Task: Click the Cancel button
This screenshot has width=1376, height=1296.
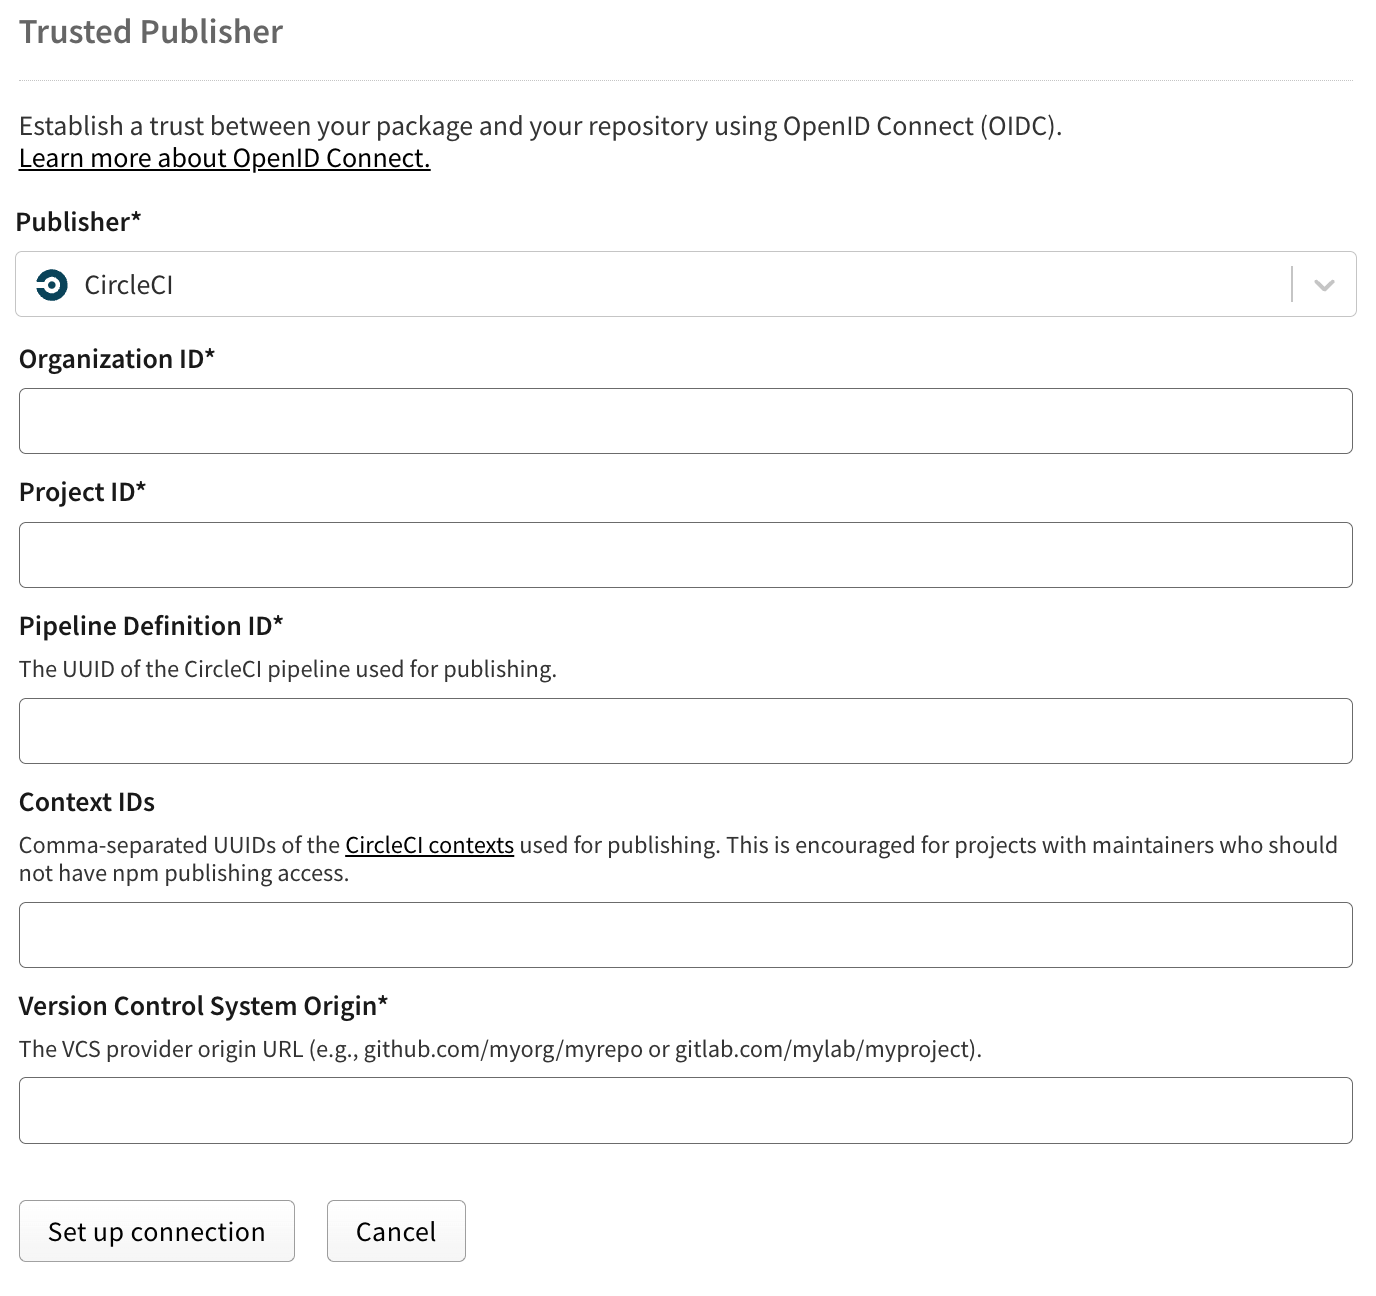Action: pos(396,1231)
